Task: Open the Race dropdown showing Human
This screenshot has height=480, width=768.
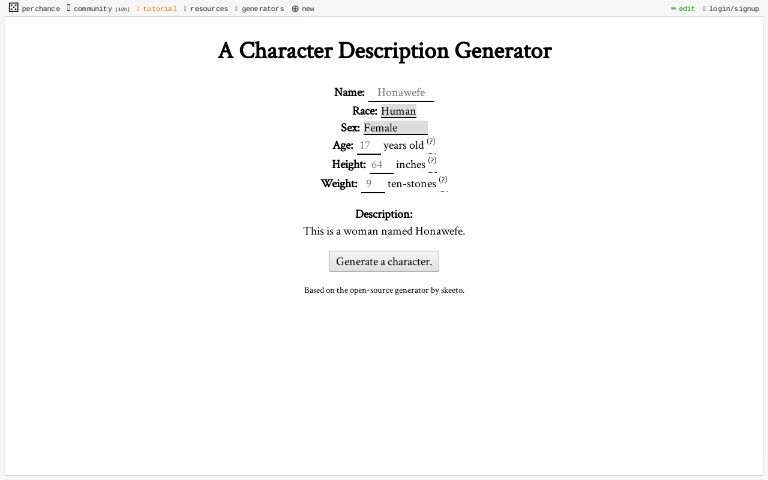Action: (398, 111)
